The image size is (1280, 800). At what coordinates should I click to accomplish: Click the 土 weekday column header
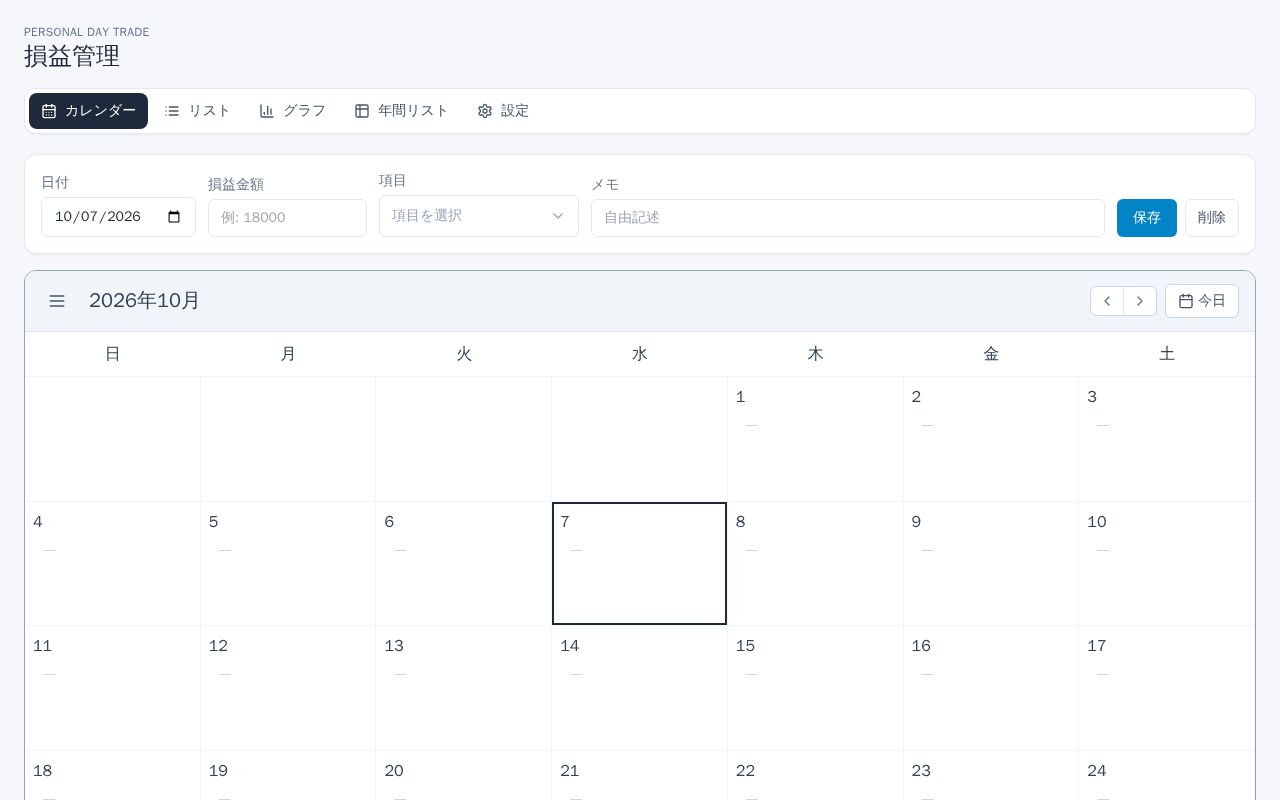pyautogui.click(x=1167, y=354)
